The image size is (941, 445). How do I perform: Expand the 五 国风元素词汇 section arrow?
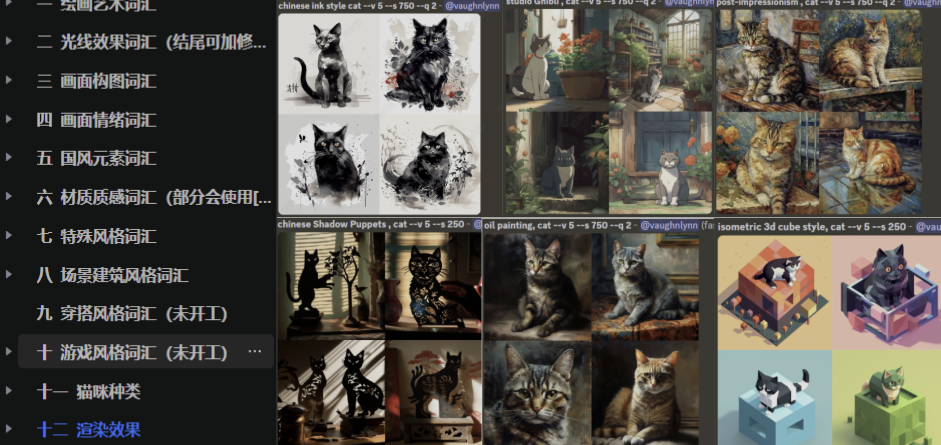coord(8,158)
